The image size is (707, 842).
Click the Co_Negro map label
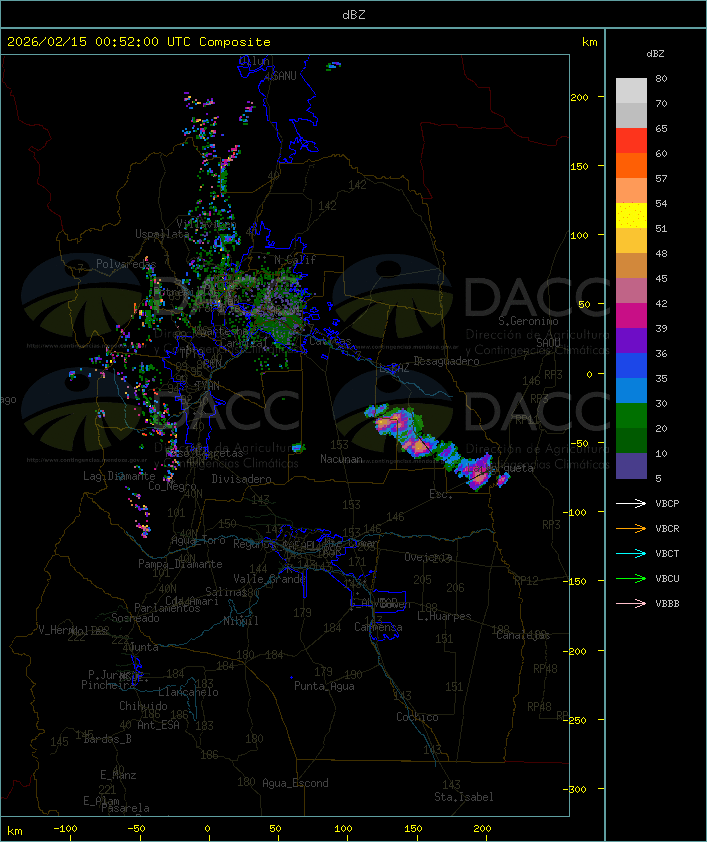(x=172, y=486)
